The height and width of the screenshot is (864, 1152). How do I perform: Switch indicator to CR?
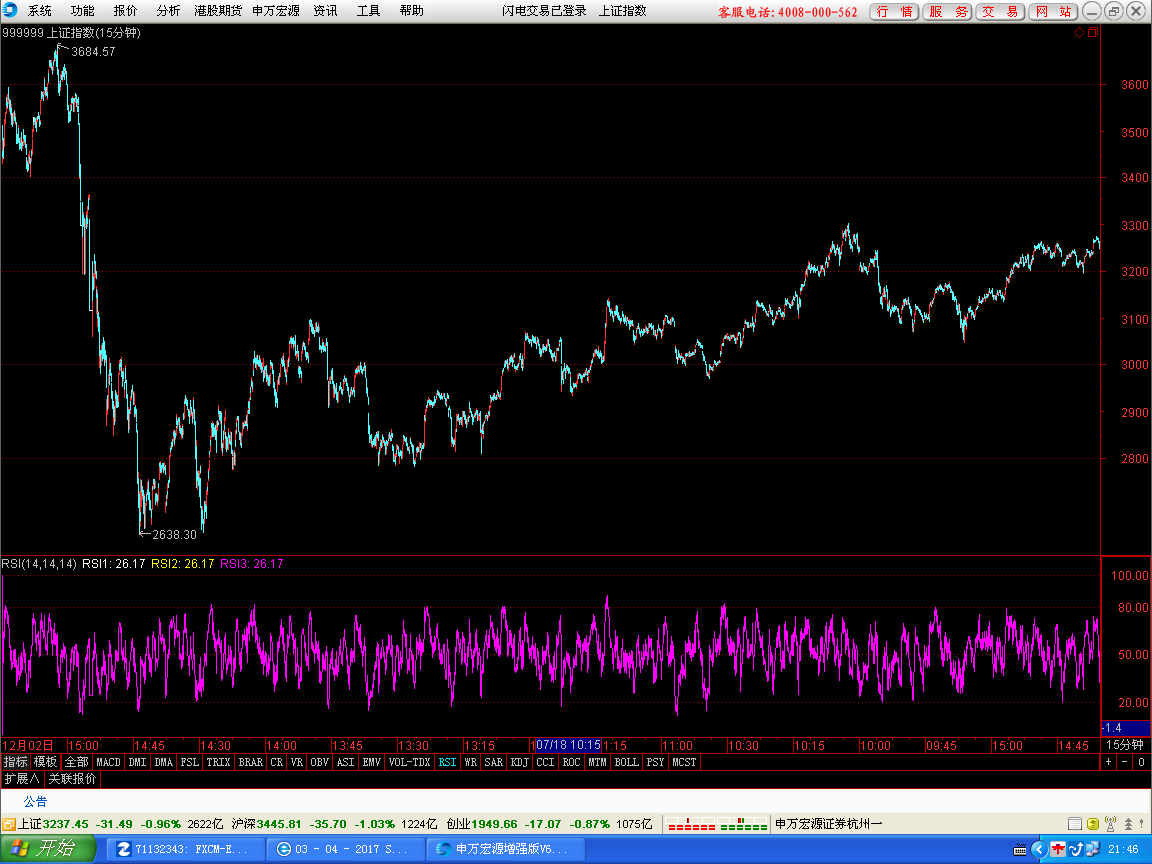[277, 762]
